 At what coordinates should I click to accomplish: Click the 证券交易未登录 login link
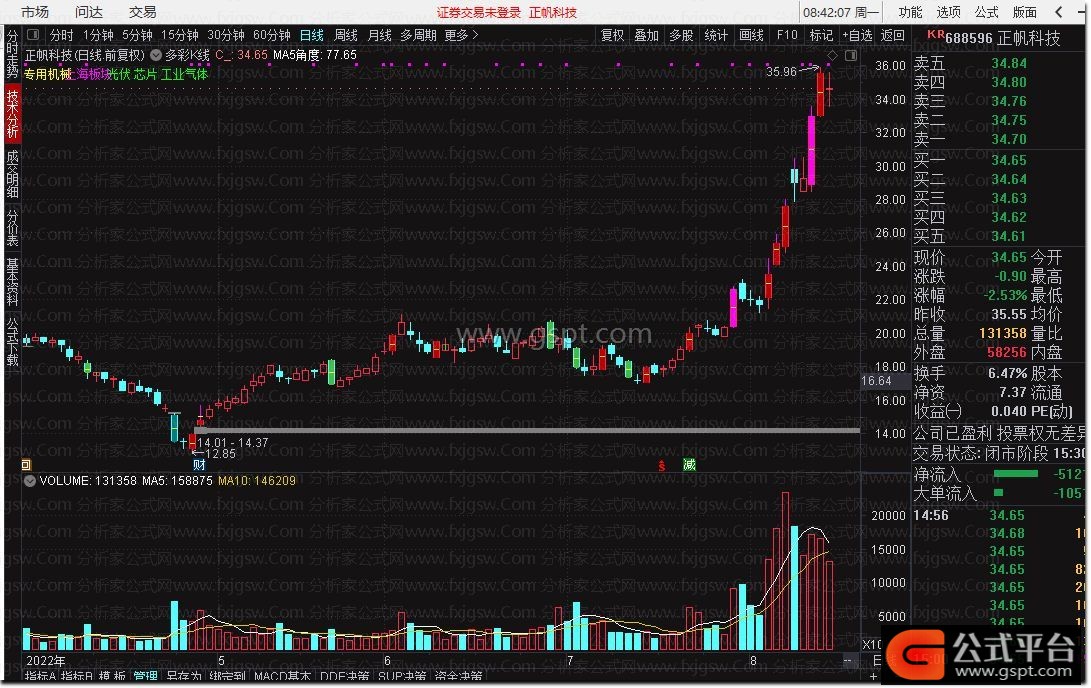point(479,13)
